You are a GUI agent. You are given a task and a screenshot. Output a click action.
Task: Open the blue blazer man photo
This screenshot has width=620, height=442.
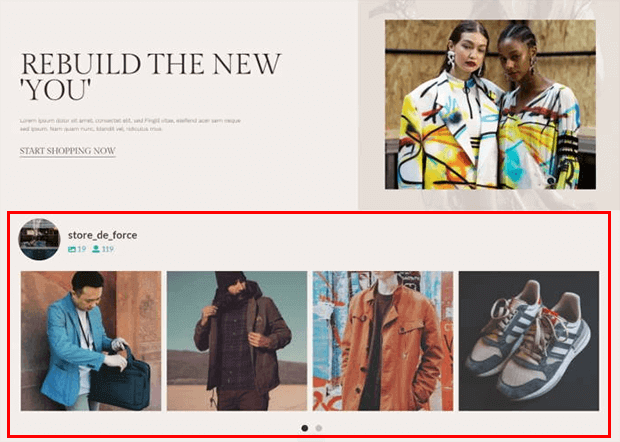pyautogui.click(x=91, y=341)
